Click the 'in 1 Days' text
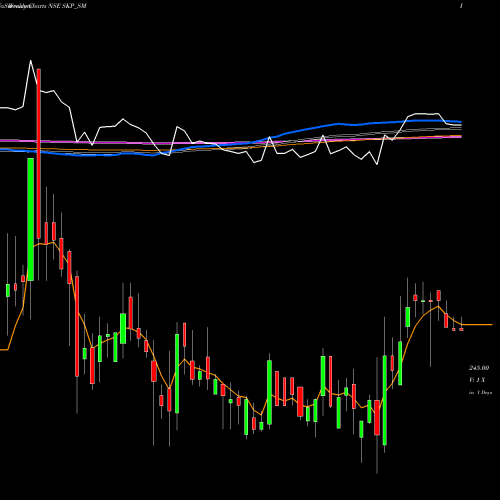This screenshot has width=500, height=500. click(x=480, y=392)
